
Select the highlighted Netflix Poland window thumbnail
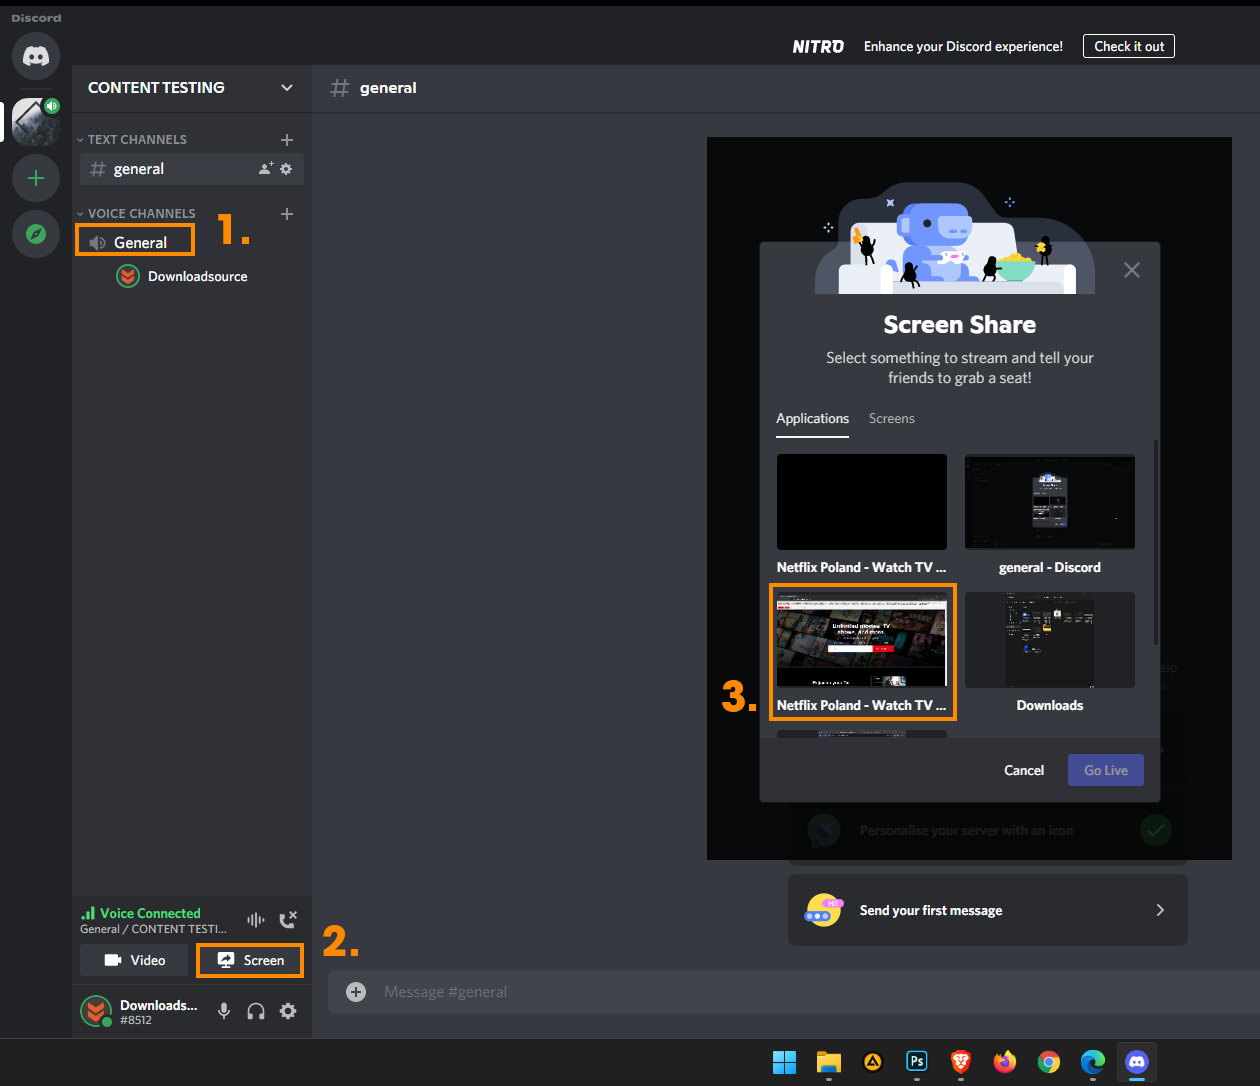click(861, 640)
